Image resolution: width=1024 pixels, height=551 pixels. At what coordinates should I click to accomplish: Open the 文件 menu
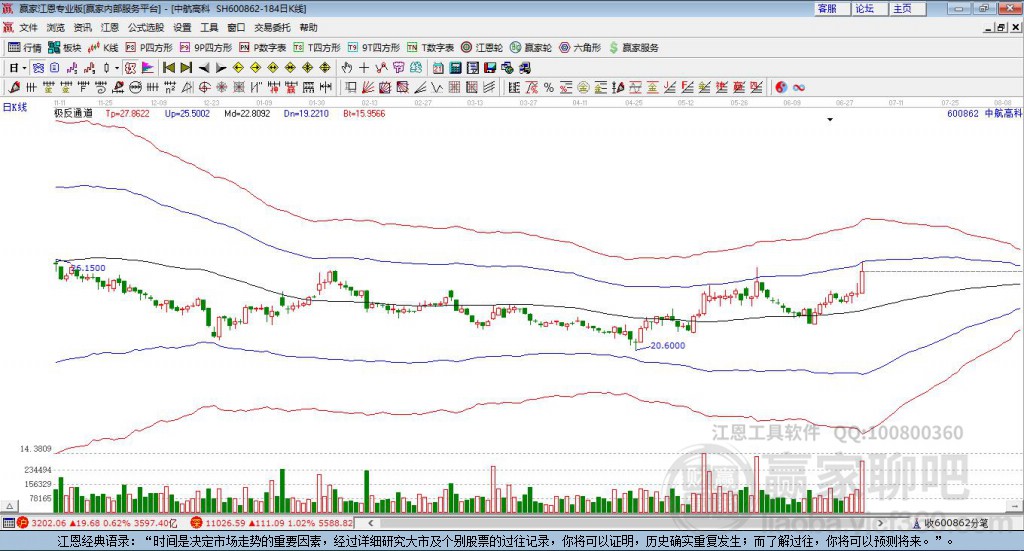point(28,27)
